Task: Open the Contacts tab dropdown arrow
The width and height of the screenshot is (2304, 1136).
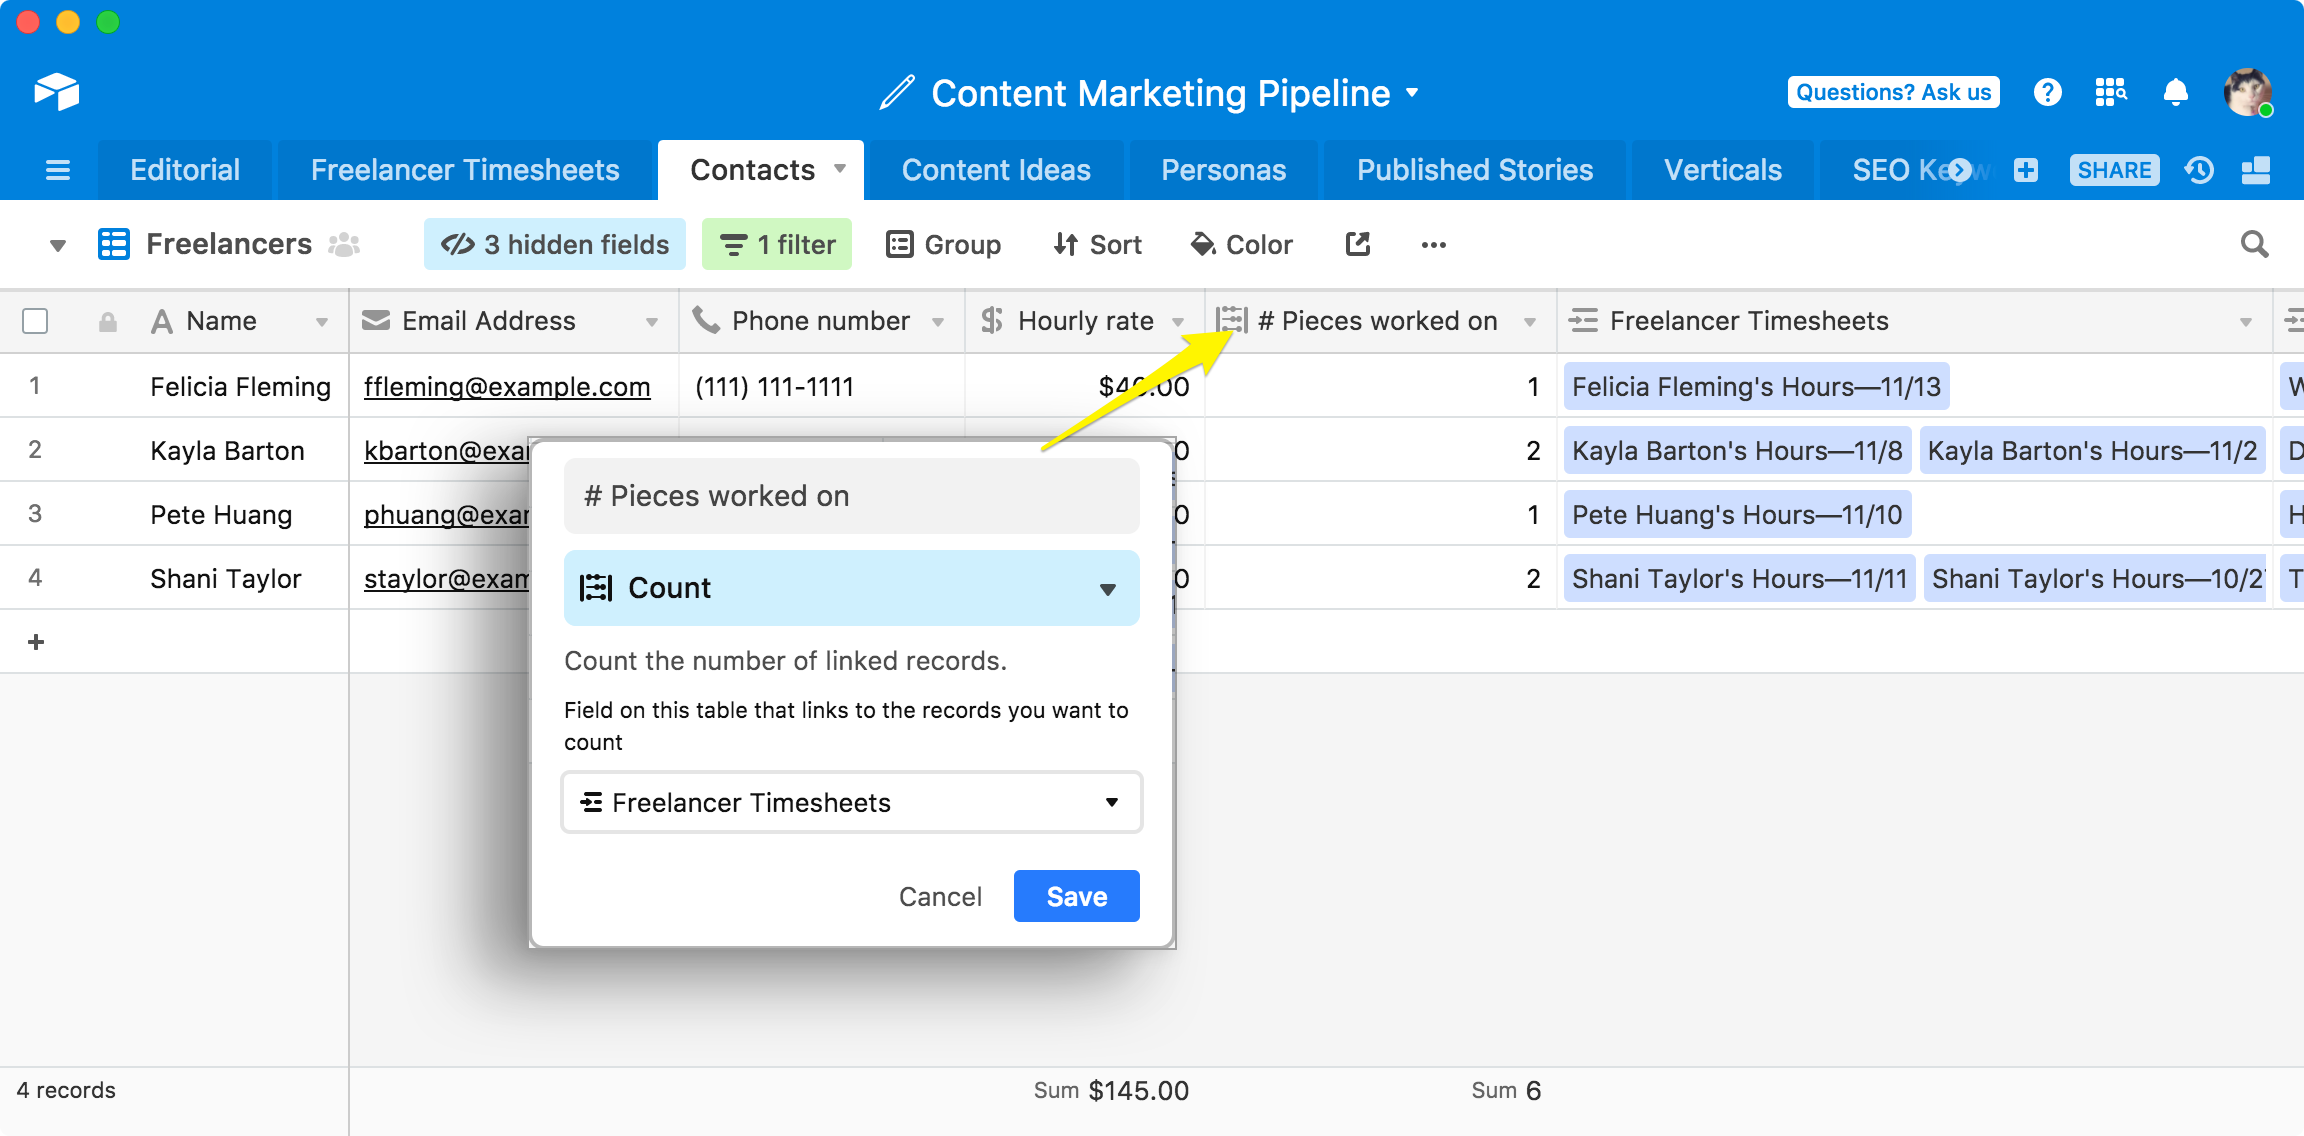Action: (840, 168)
